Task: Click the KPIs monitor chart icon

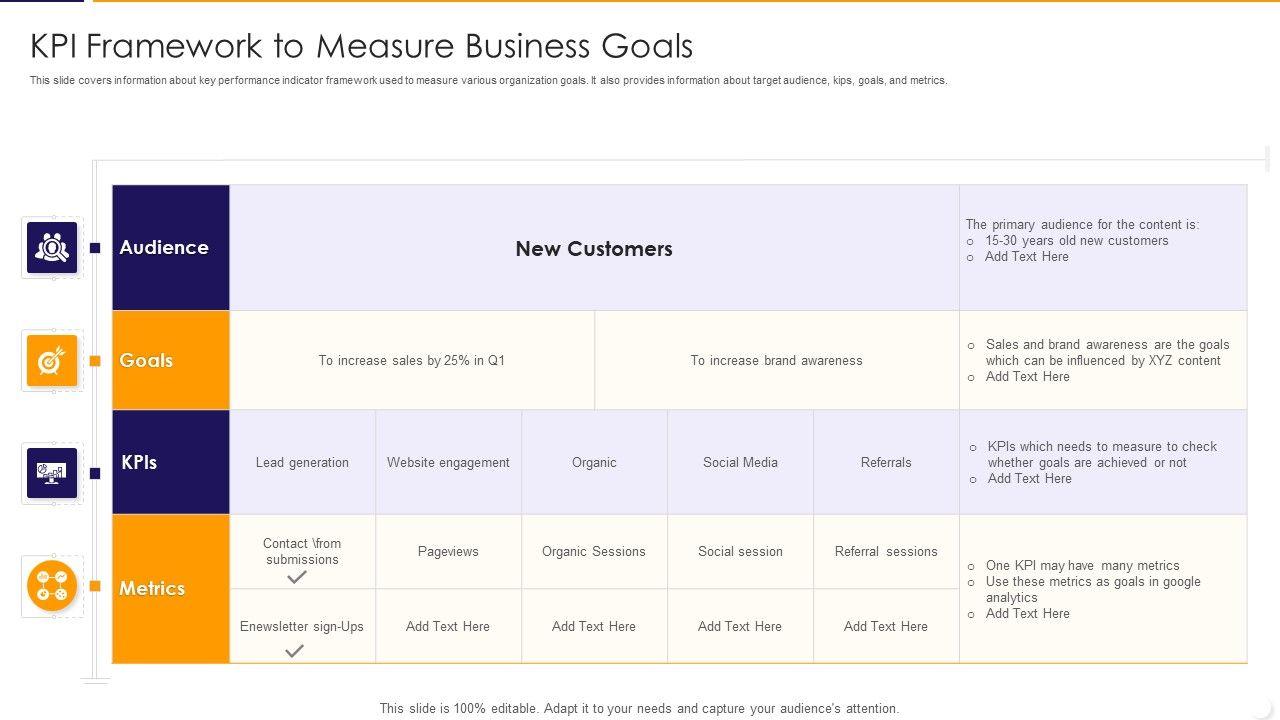Action: click(52, 473)
